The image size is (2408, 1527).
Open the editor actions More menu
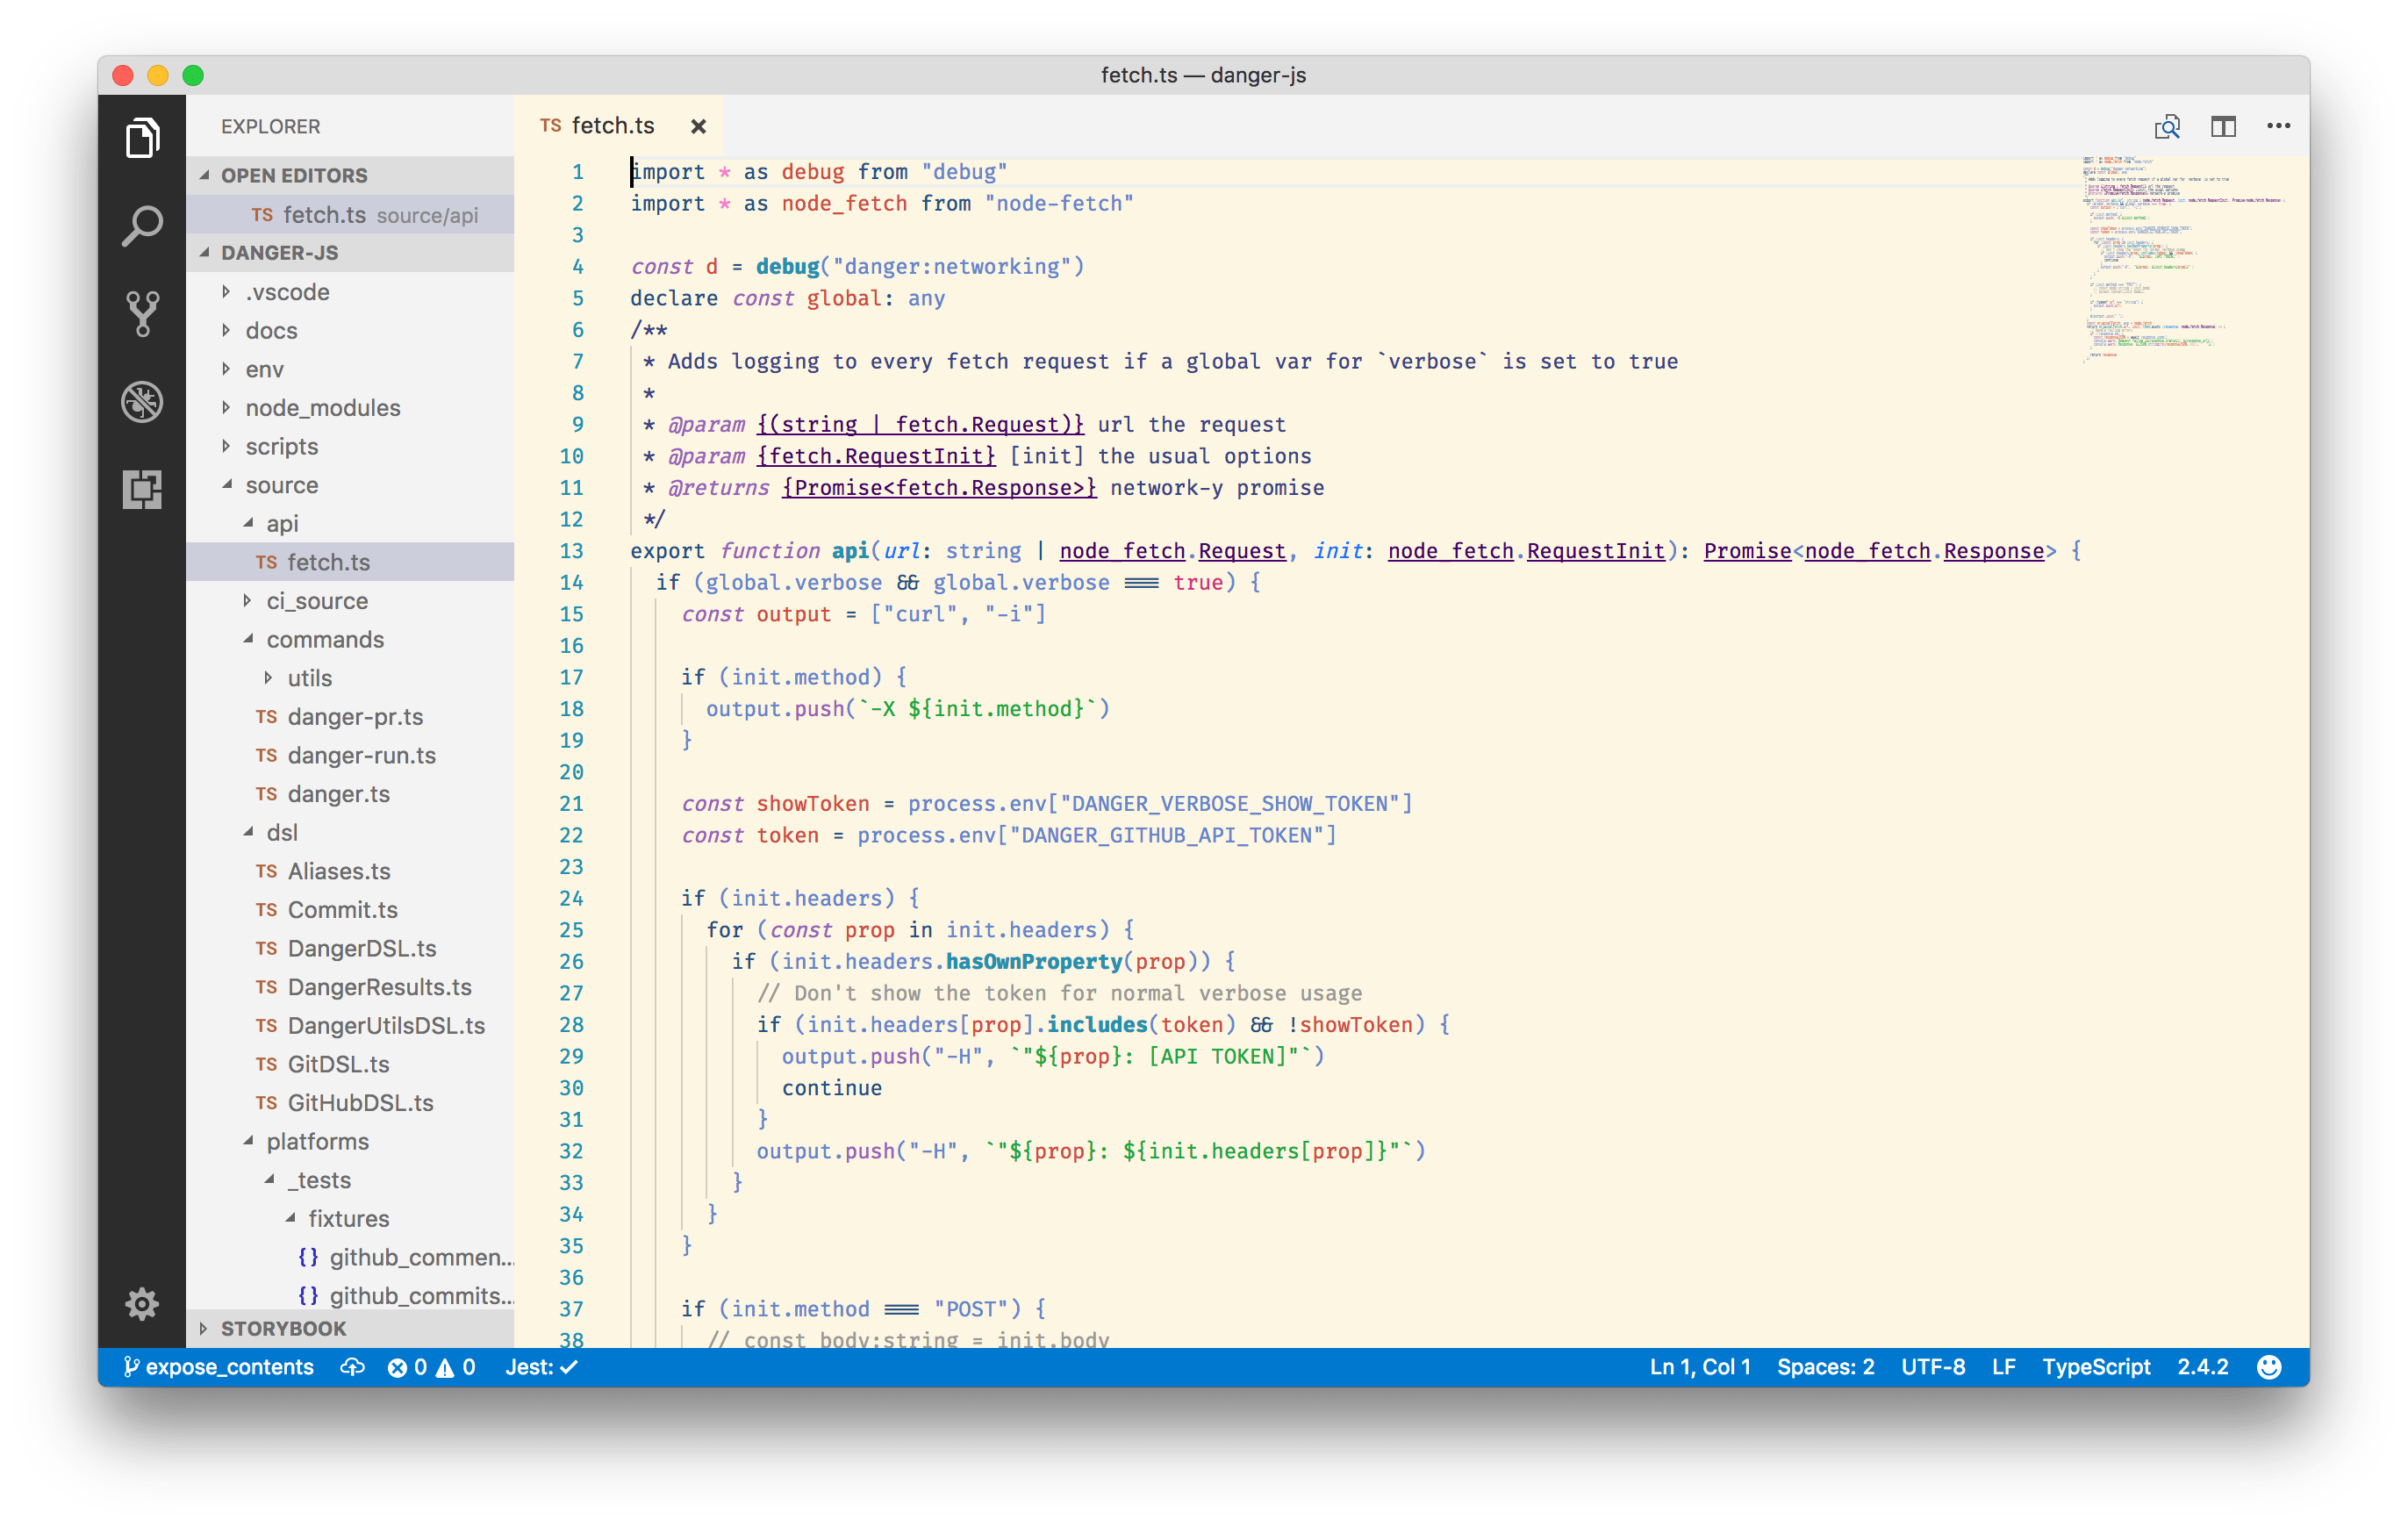2278,126
